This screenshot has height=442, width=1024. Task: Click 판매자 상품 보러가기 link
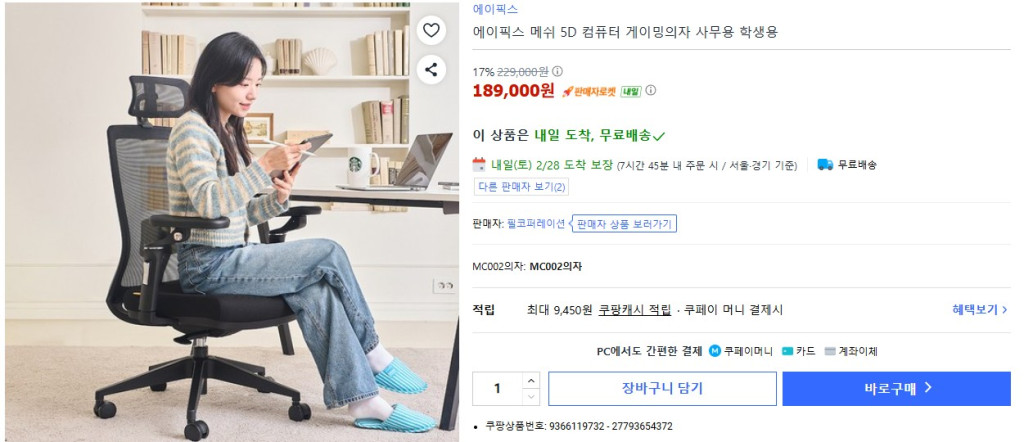(625, 224)
